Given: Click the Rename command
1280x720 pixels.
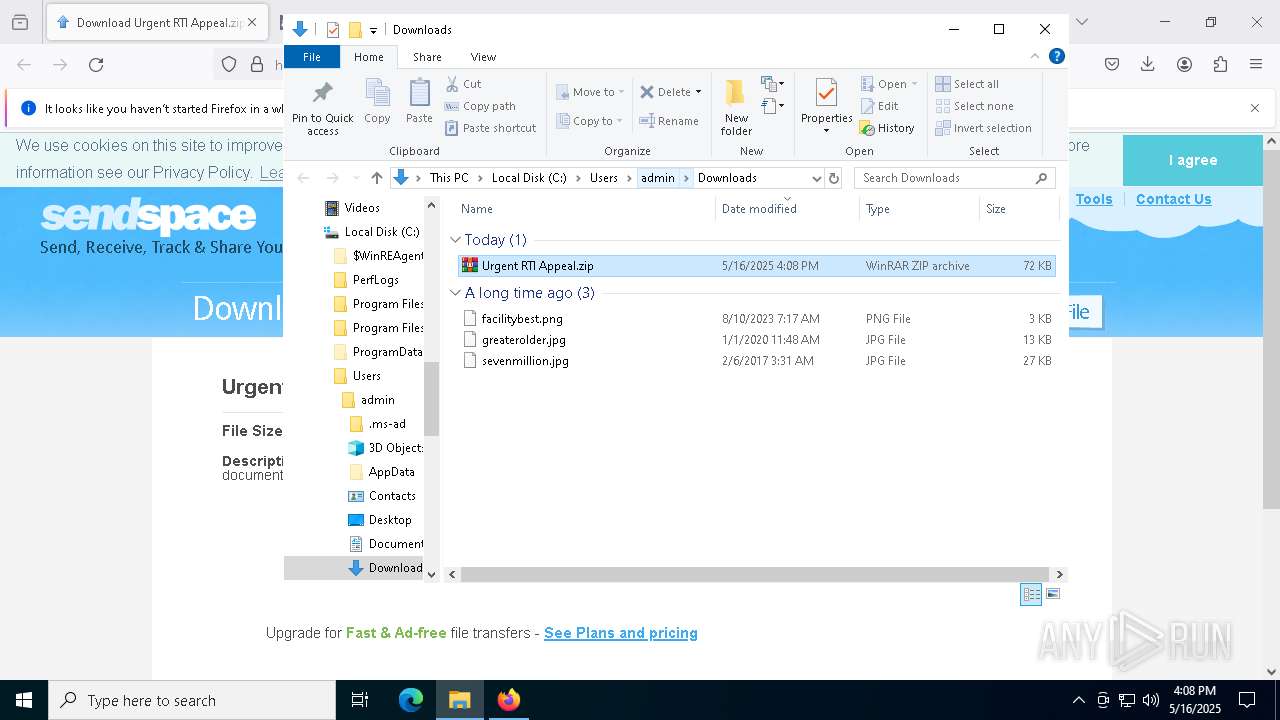Looking at the screenshot, I should [669, 121].
